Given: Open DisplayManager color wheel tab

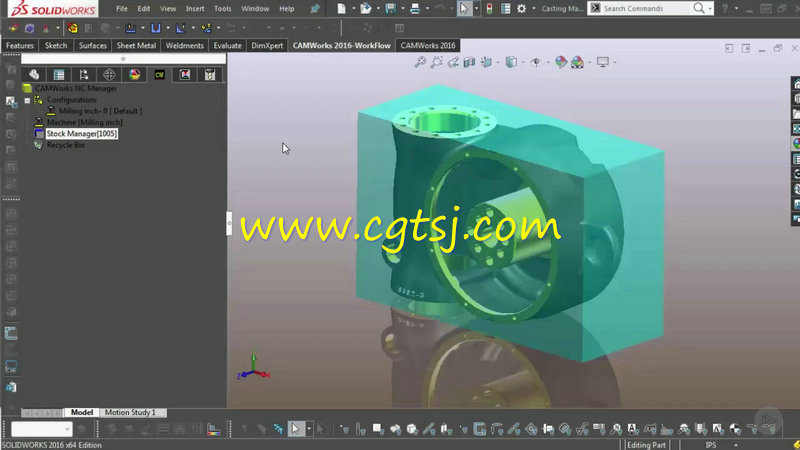Looking at the screenshot, I should [134, 74].
